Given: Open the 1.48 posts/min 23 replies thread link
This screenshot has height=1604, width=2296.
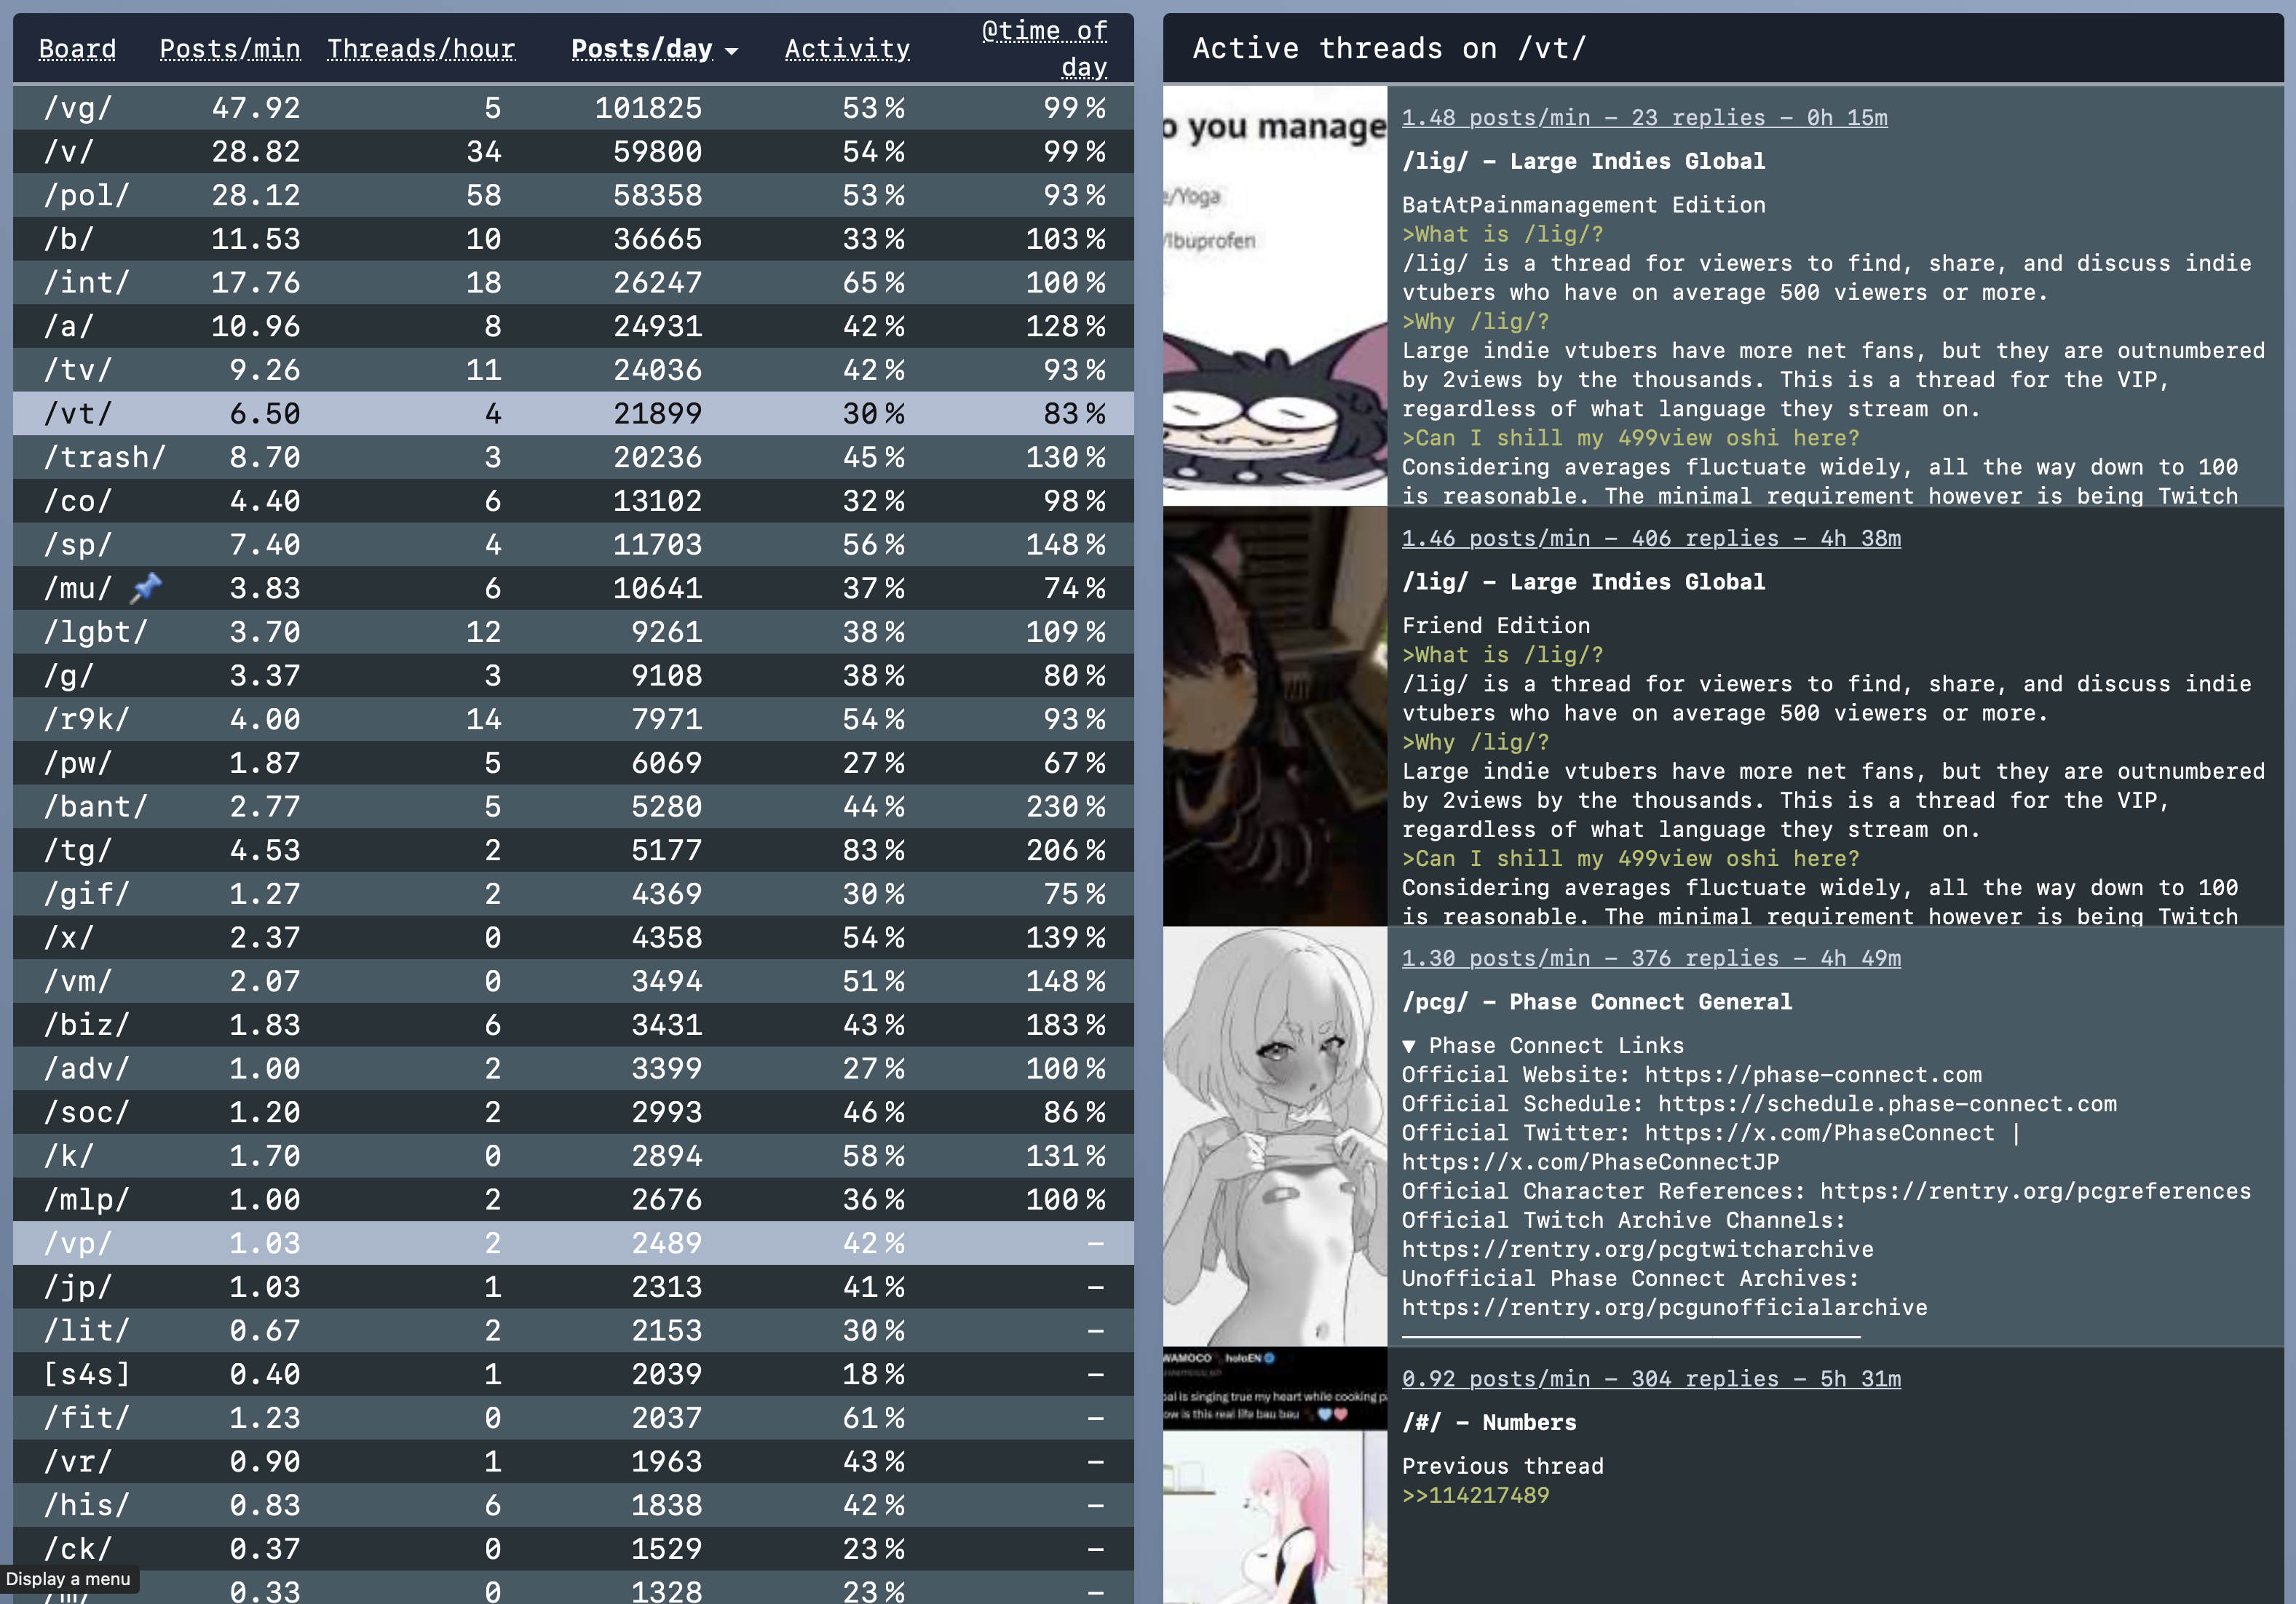Looking at the screenshot, I should pos(1644,118).
